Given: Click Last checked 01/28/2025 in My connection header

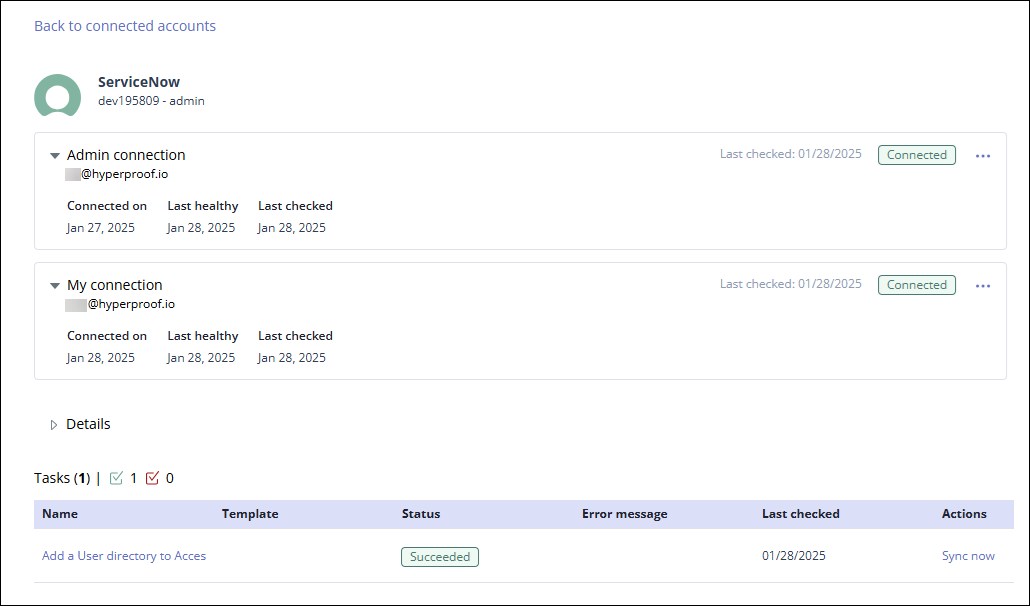Looking at the screenshot, I should [790, 284].
